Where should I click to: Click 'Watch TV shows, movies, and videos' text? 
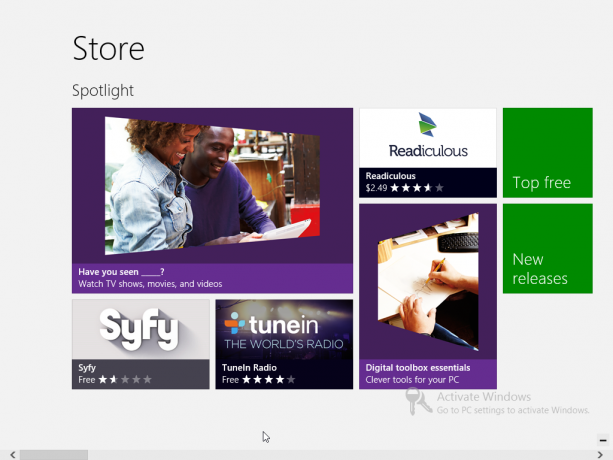150,284
